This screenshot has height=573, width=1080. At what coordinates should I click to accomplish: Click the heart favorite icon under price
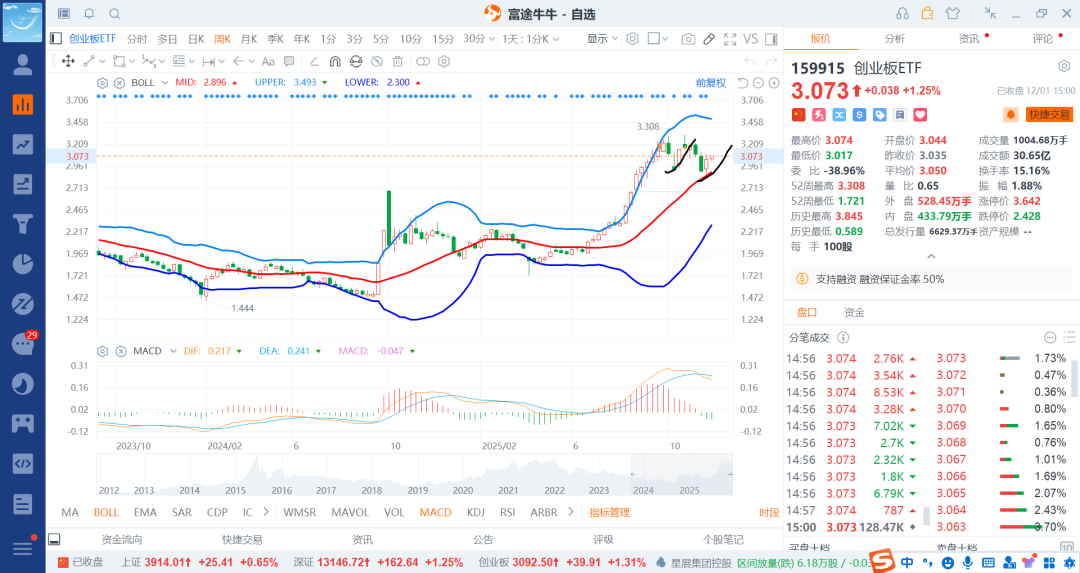(x=920, y=114)
